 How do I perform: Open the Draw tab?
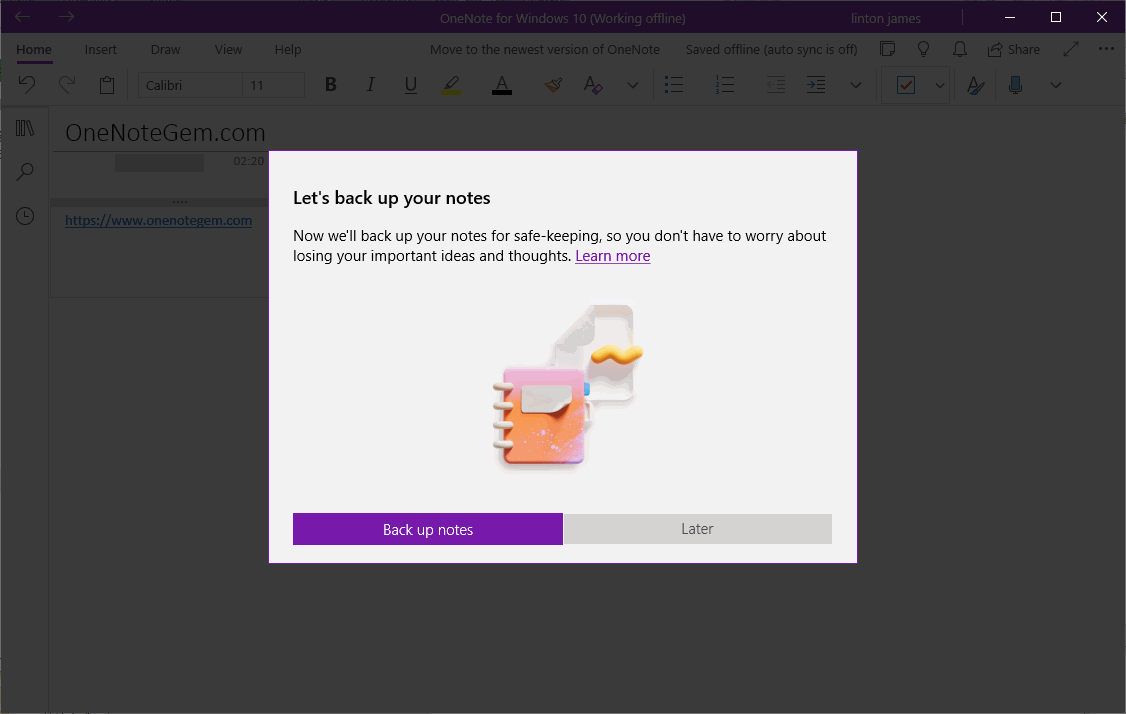pyautogui.click(x=165, y=50)
